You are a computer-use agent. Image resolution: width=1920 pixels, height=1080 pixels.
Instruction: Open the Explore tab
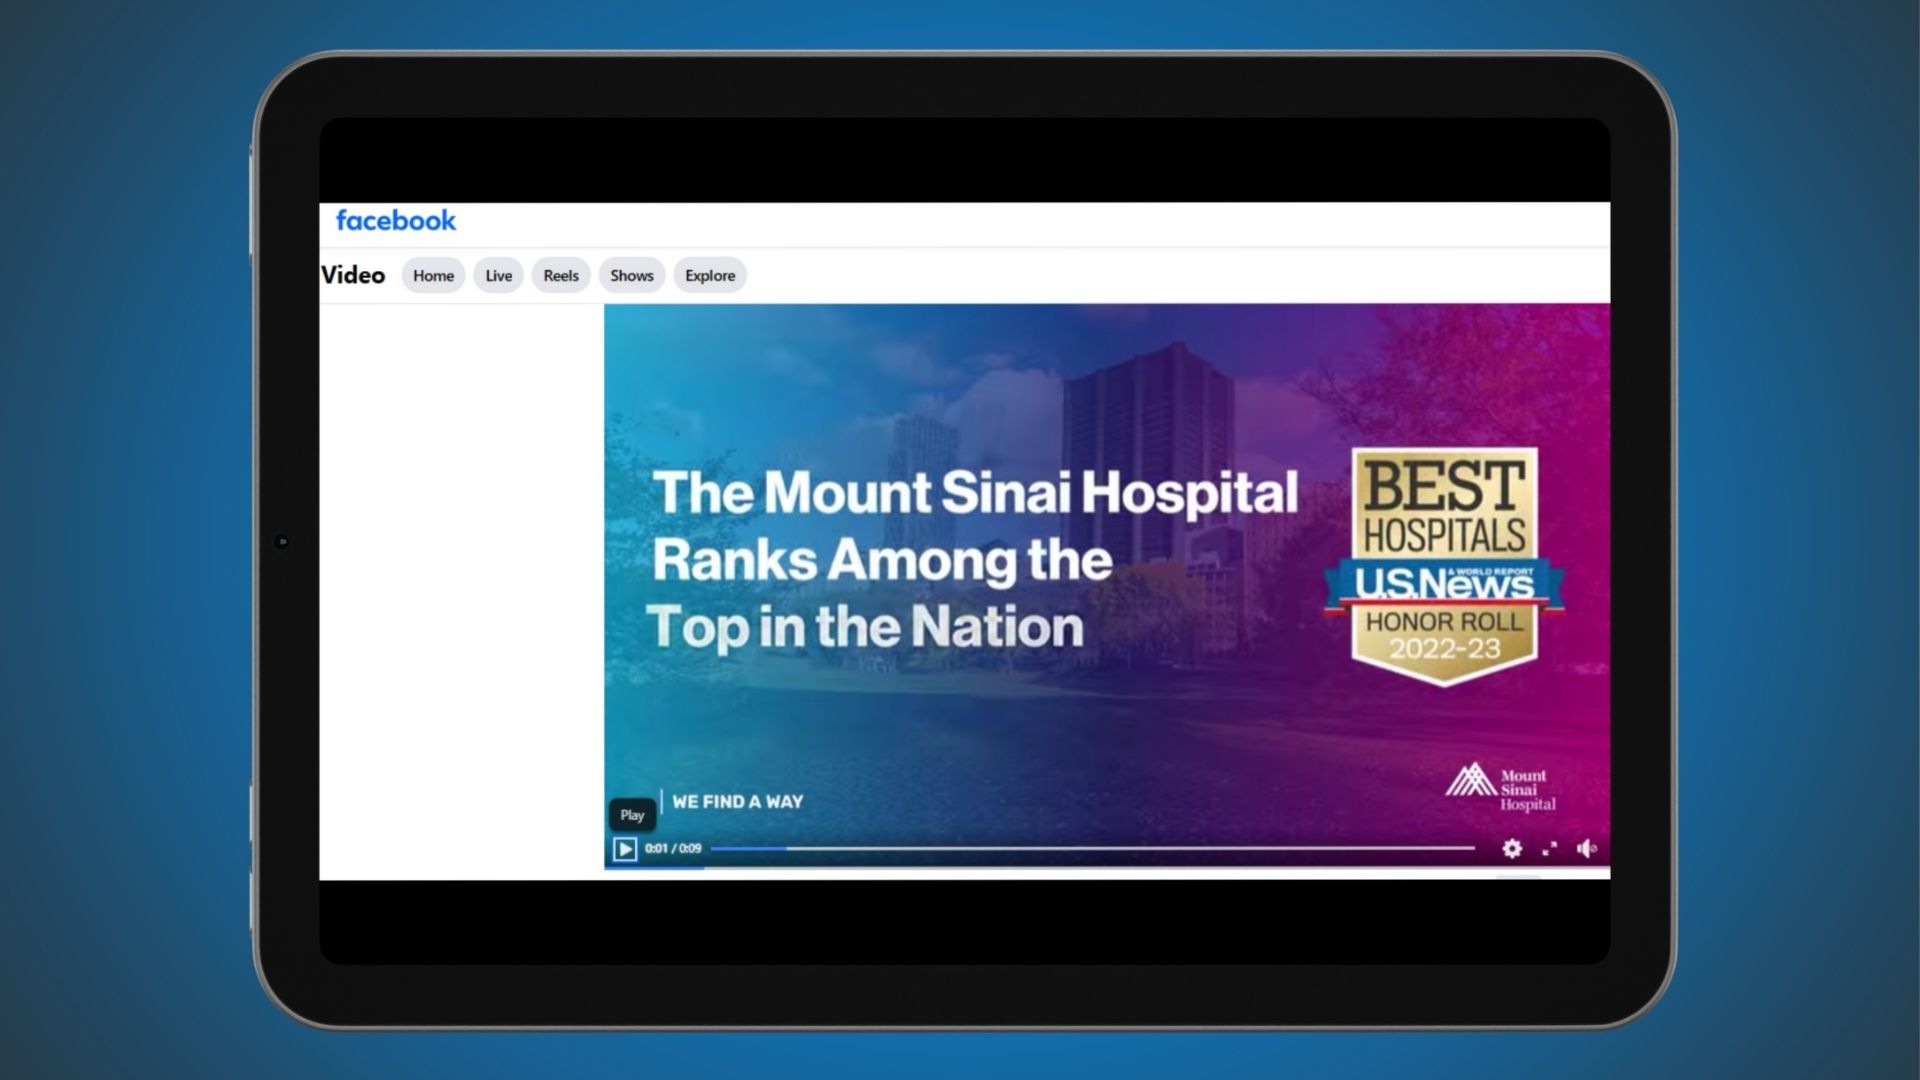(x=710, y=276)
